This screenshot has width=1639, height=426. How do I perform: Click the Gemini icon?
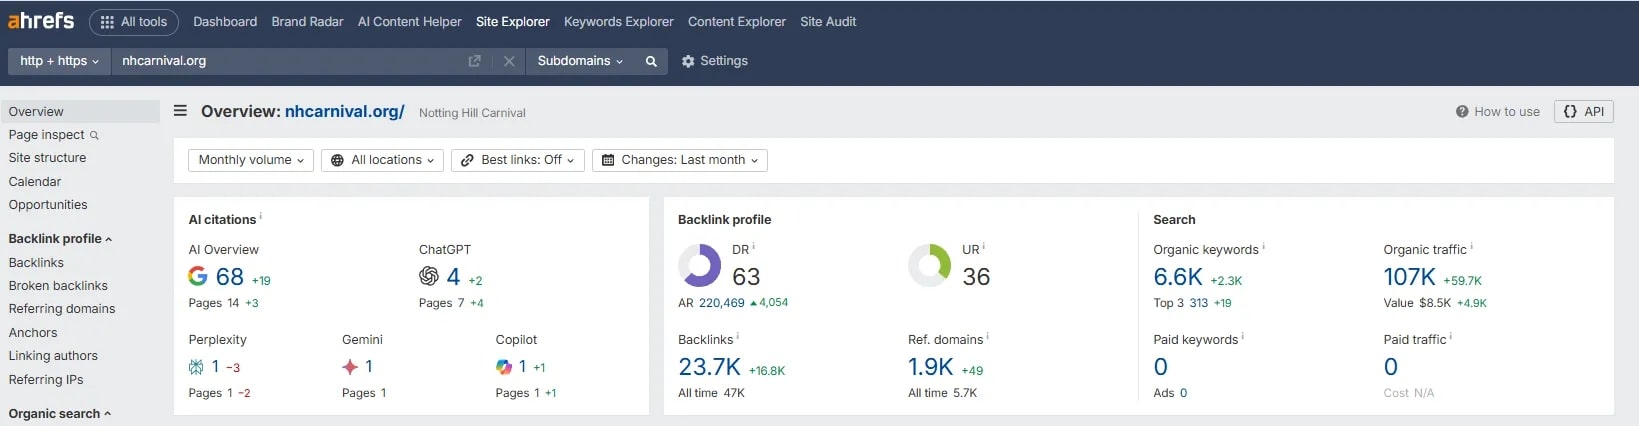(x=350, y=367)
